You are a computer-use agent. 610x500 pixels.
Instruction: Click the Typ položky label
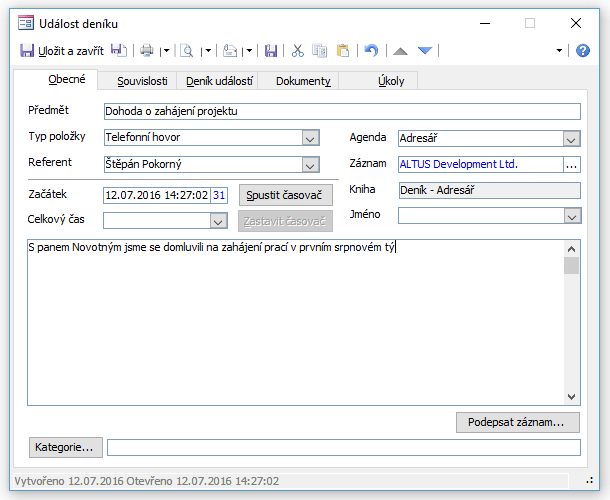[x=57, y=137]
